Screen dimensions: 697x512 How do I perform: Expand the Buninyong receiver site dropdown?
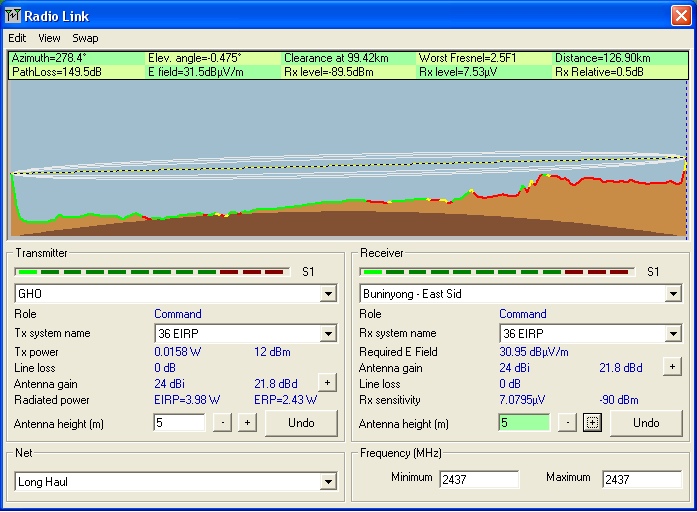(x=673, y=293)
